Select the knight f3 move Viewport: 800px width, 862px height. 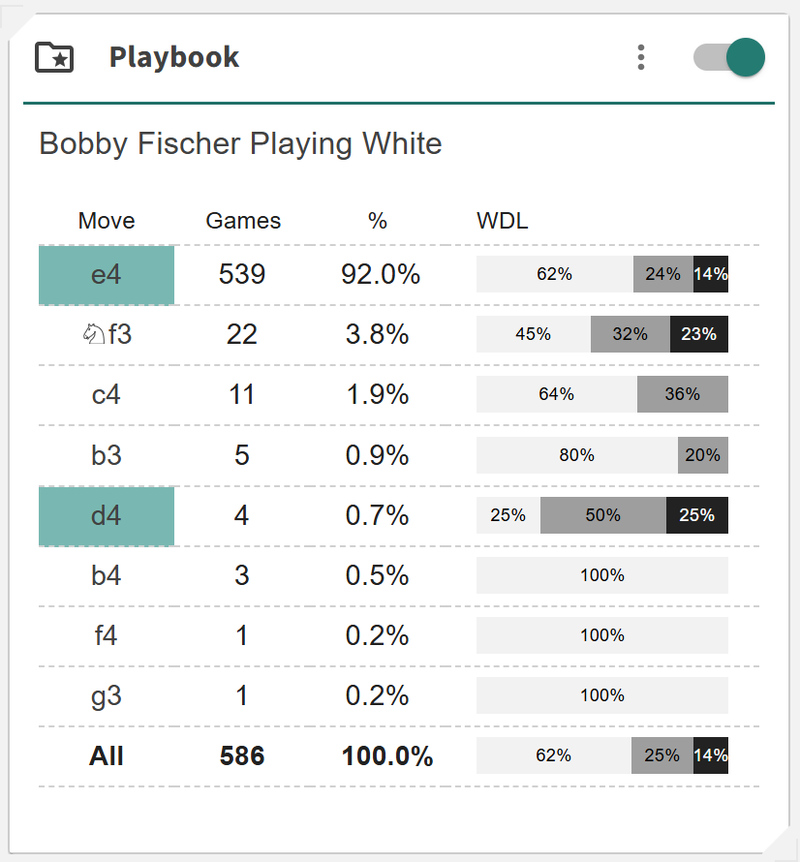pyautogui.click(x=106, y=335)
